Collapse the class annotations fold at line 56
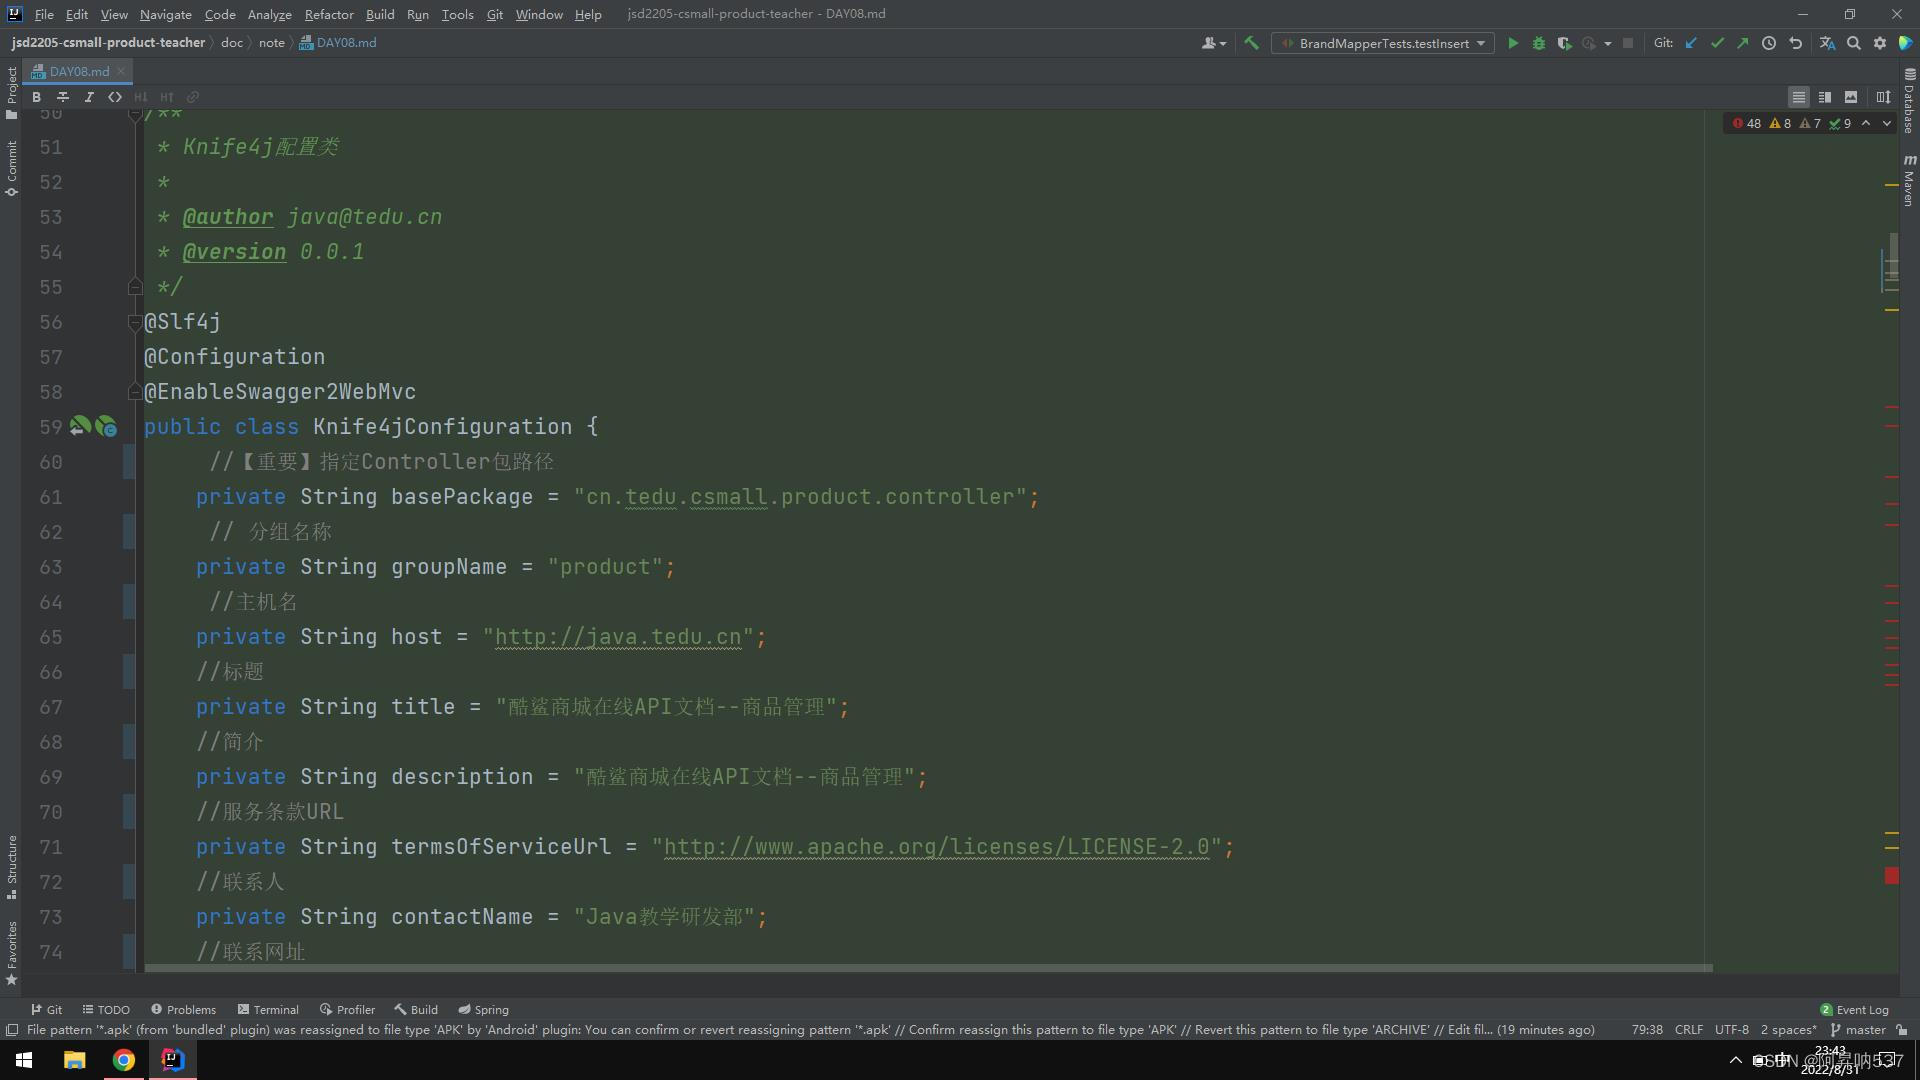The height and width of the screenshot is (1080, 1920). point(134,322)
